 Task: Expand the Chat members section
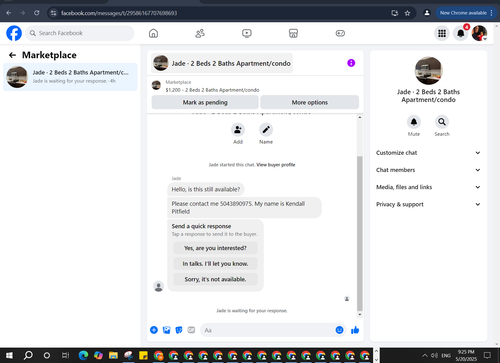click(428, 170)
